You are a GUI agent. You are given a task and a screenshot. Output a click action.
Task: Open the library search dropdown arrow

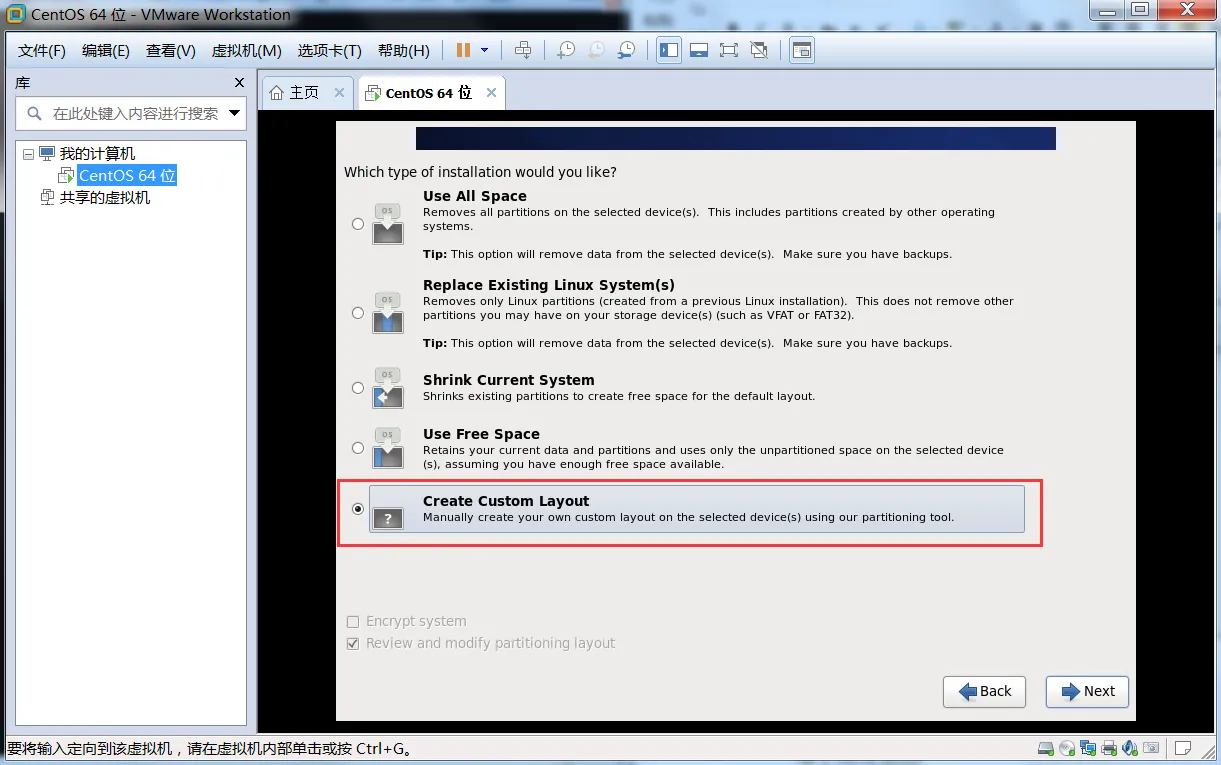[x=235, y=113]
